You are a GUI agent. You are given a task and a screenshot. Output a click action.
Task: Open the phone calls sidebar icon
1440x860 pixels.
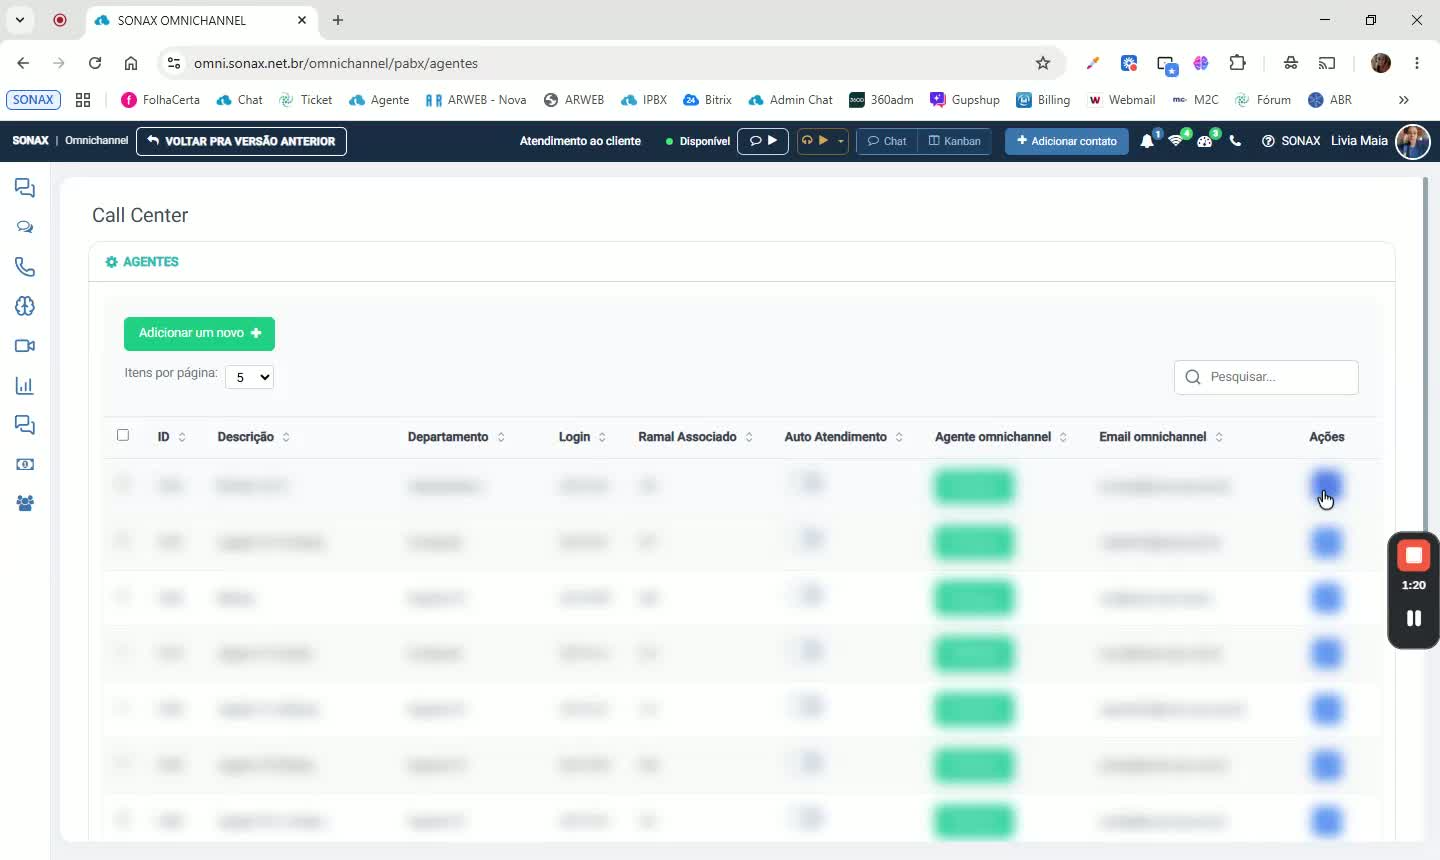[x=25, y=267]
